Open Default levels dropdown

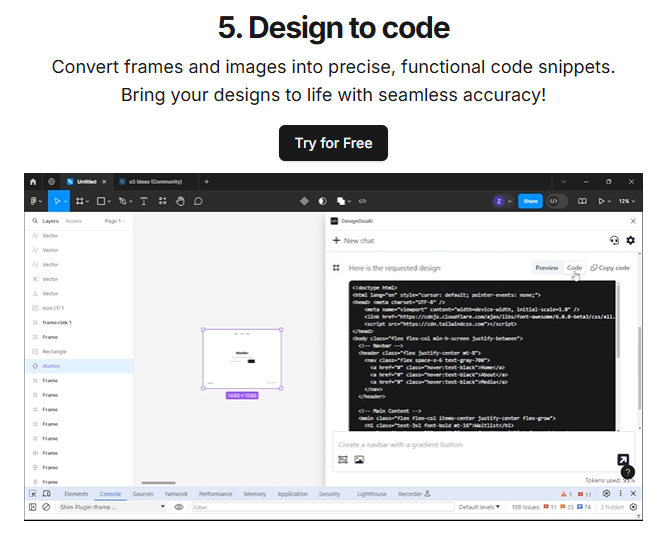click(479, 507)
